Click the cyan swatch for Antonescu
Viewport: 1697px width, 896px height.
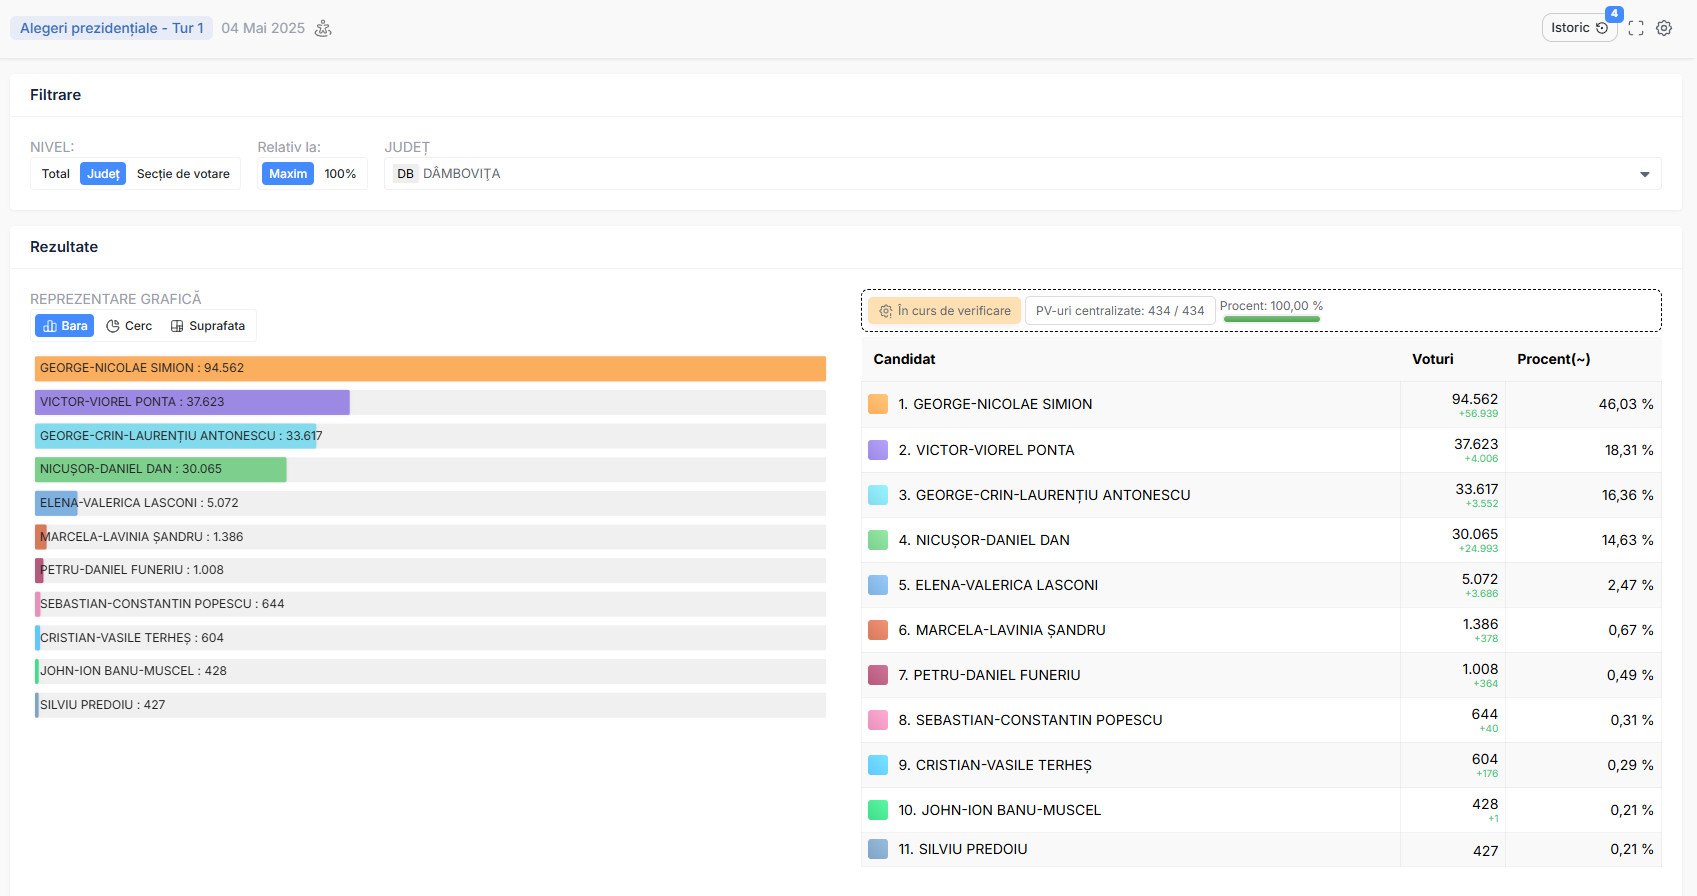[x=878, y=495]
